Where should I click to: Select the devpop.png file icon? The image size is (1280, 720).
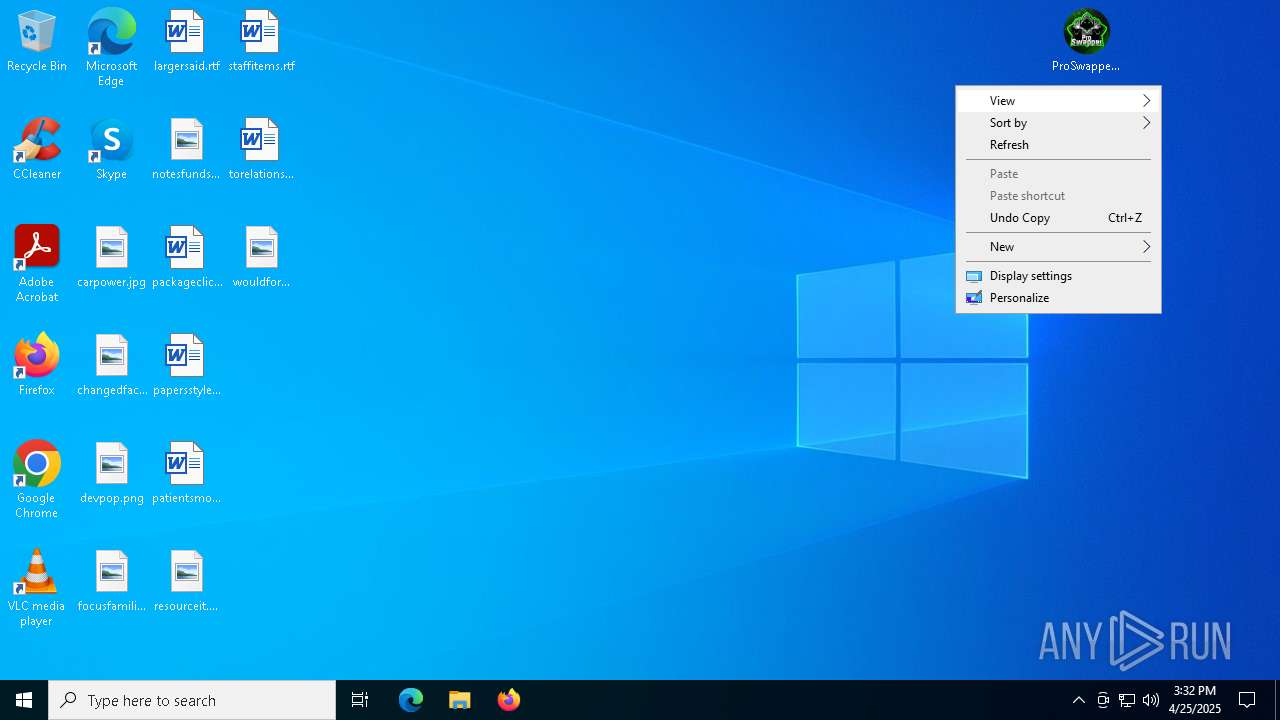coord(111,473)
